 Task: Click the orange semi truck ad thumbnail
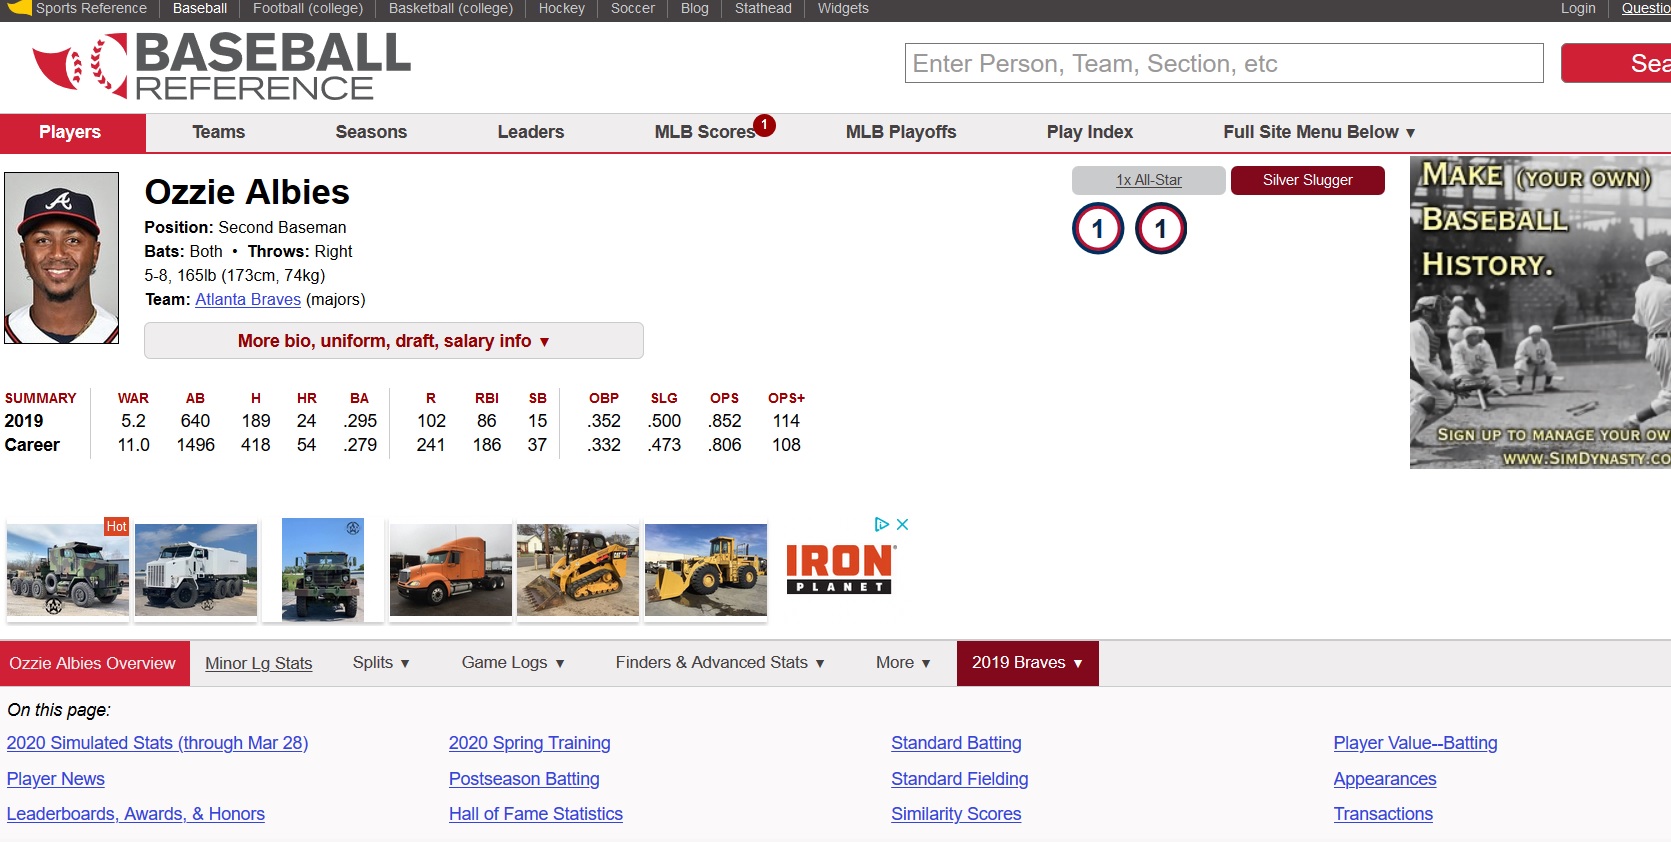(x=450, y=569)
